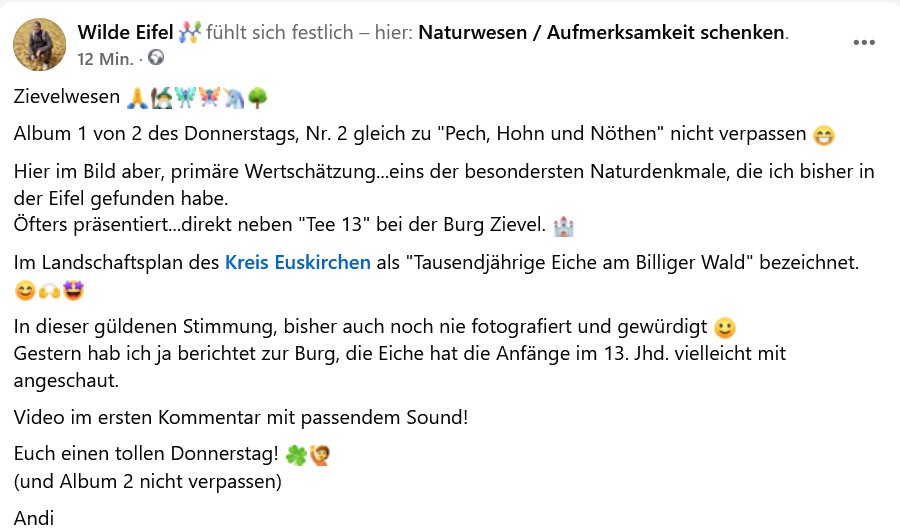
Task: Click the grinning emoji after "nicht verpassen"
Action: pyautogui.click(x=825, y=135)
